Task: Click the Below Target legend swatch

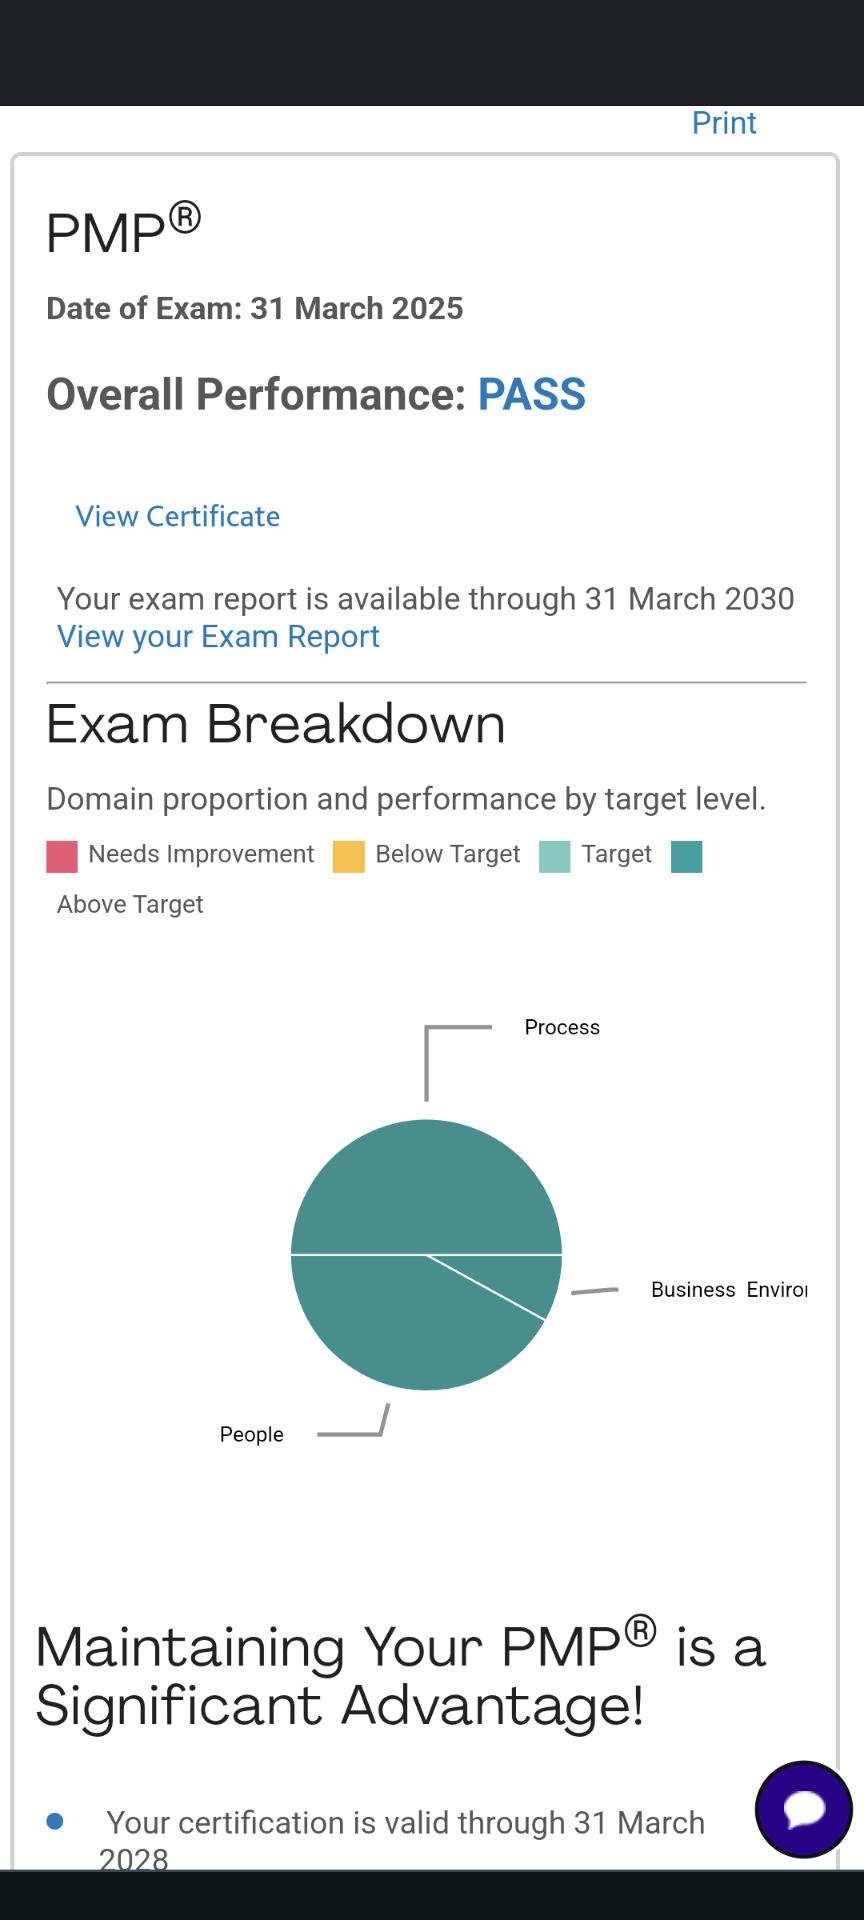Action: pos(348,856)
